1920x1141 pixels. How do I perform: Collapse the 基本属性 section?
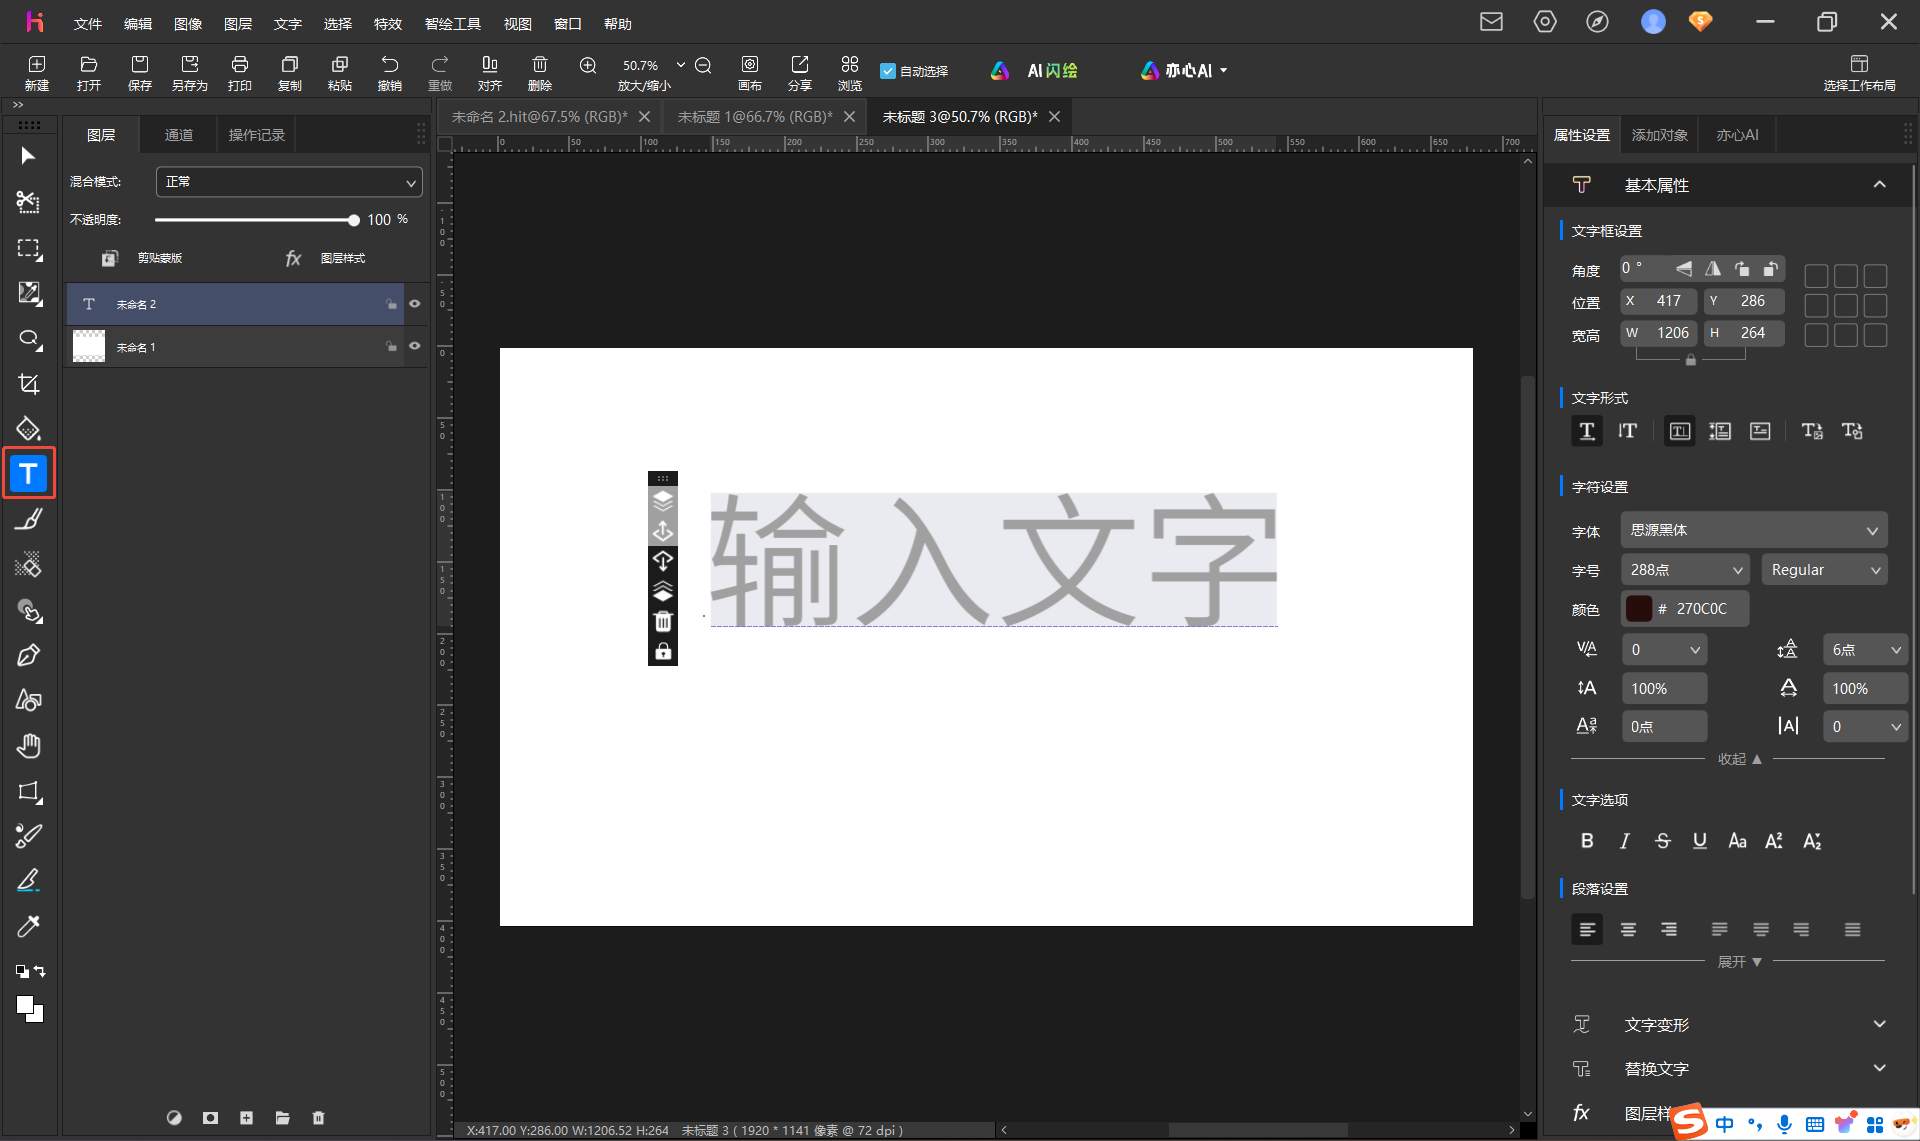pyautogui.click(x=1879, y=185)
